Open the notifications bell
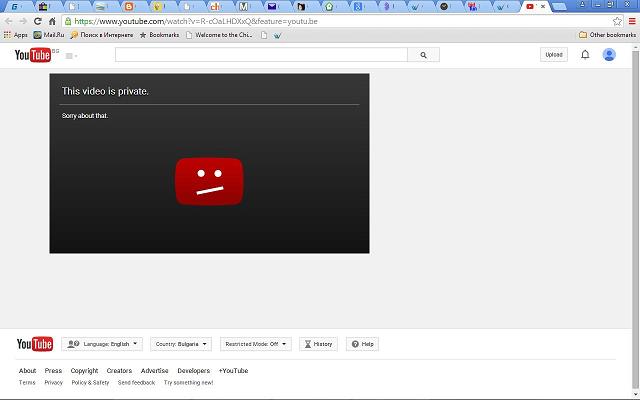 tap(585, 55)
